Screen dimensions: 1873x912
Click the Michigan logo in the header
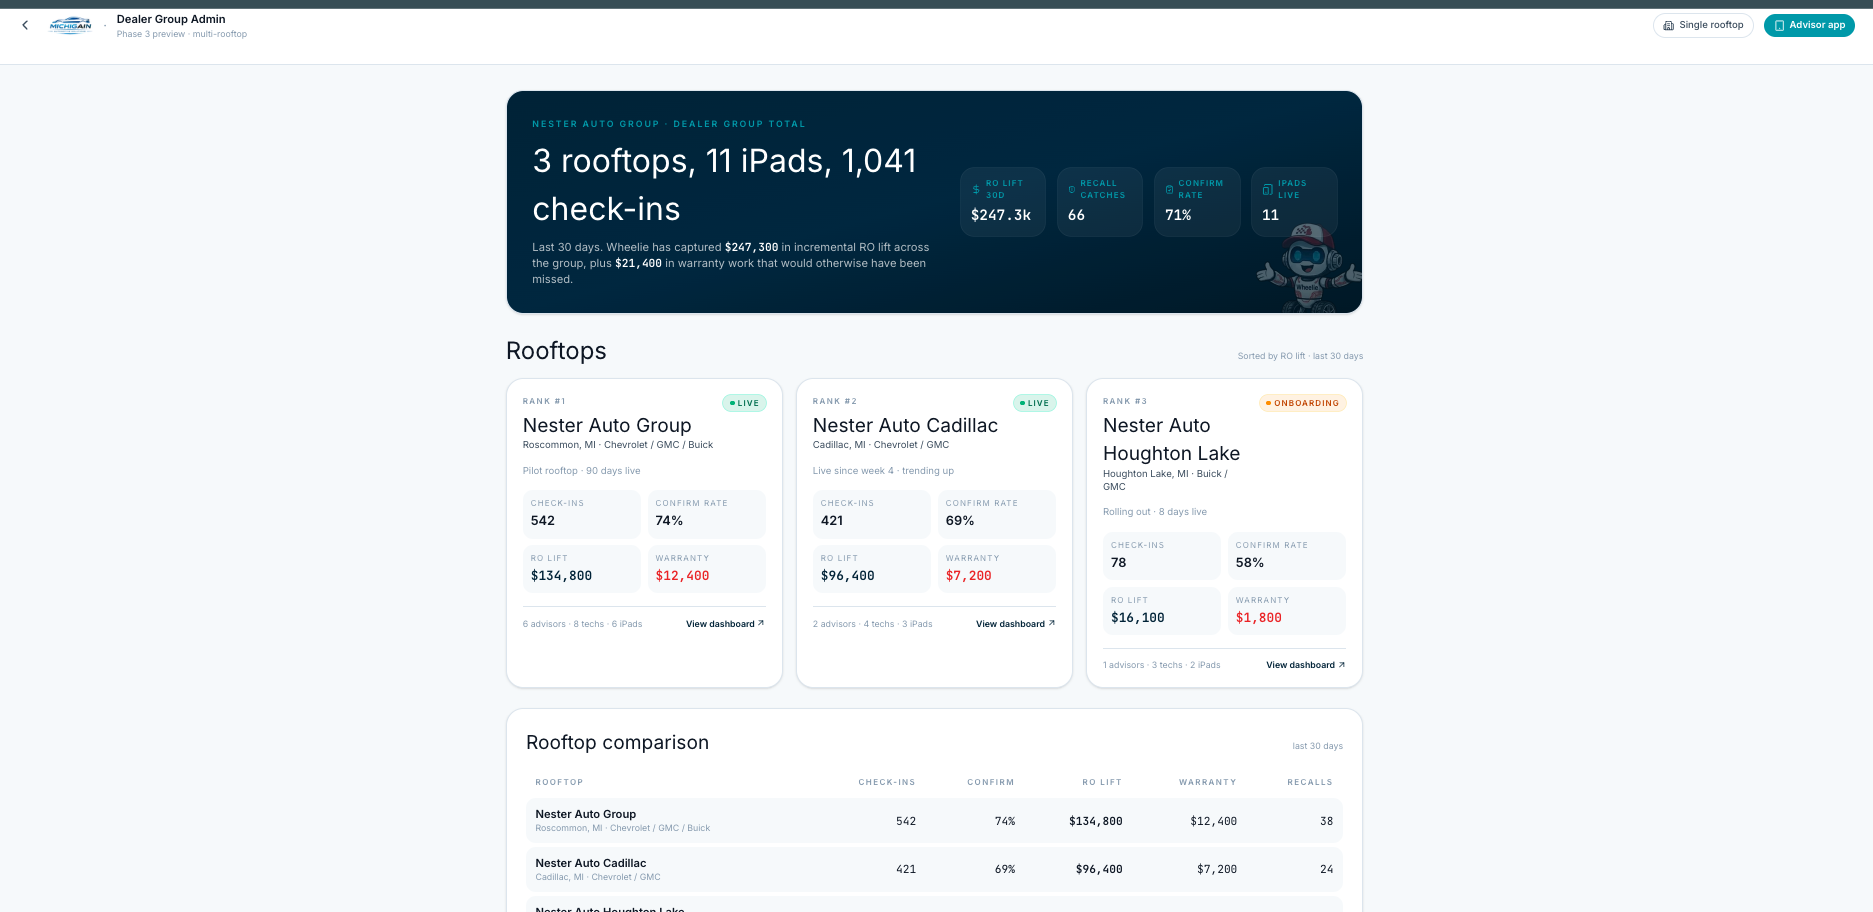(x=70, y=26)
